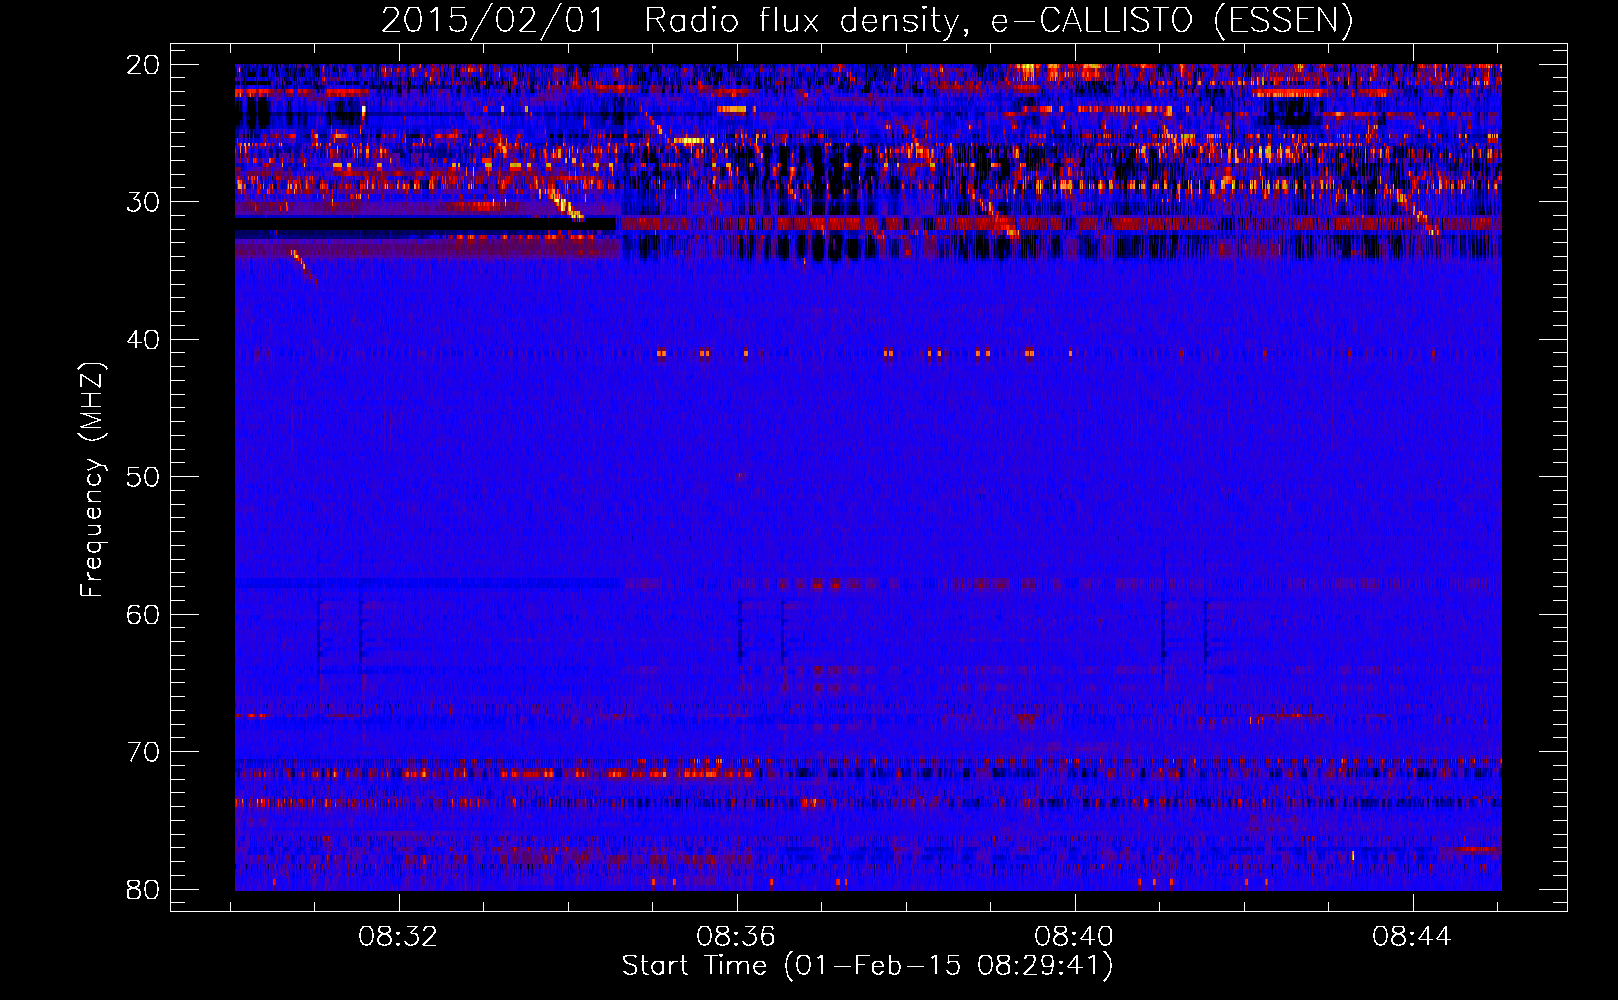The width and height of the screenshot is (1618, 1000).
Task: Click the 08:36 time tick label
Action: 736,937
